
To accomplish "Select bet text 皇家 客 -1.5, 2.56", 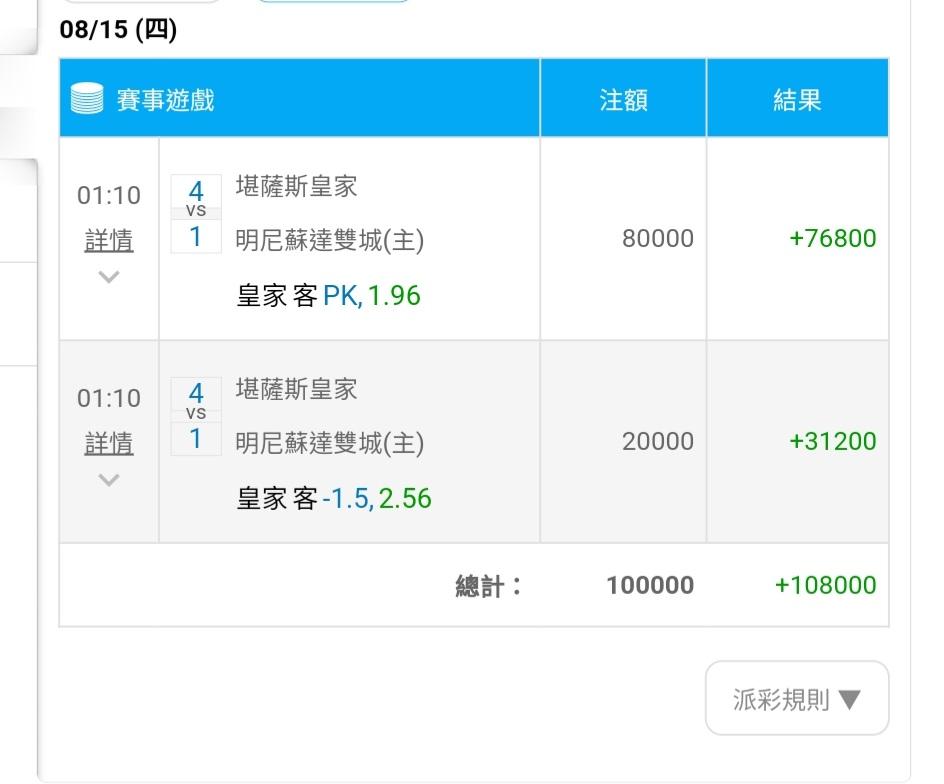I will pos(334,499).
